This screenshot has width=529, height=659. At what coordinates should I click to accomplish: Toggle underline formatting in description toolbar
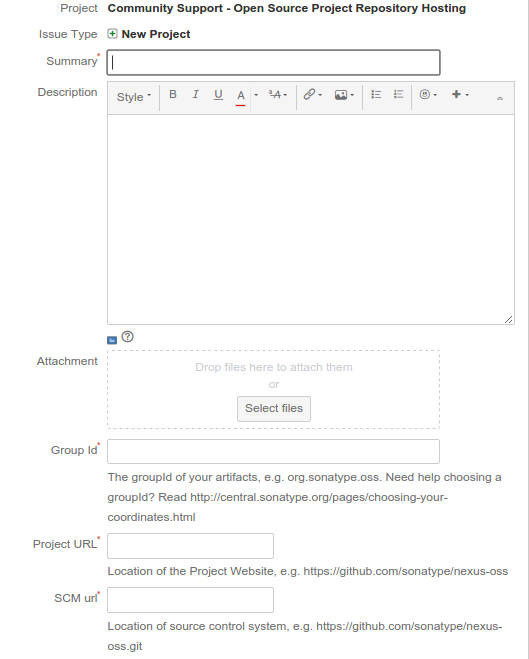218,95
